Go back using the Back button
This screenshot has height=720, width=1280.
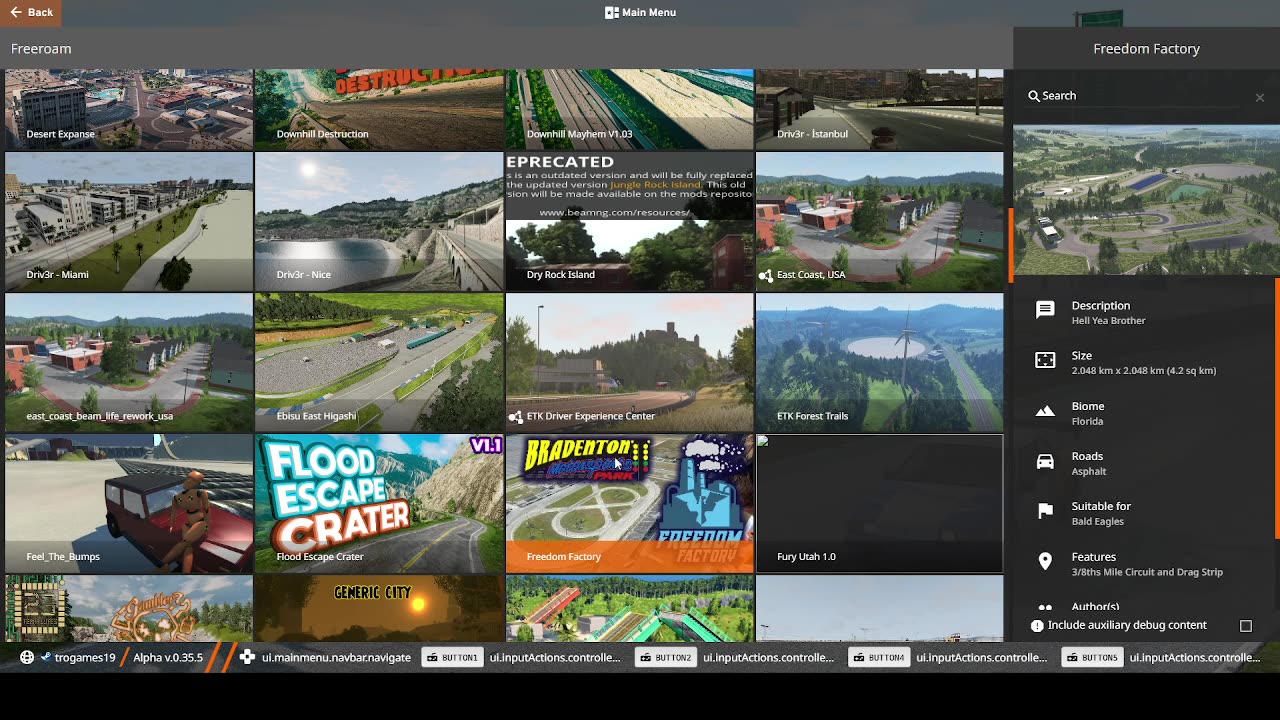[x=30, y=12]
